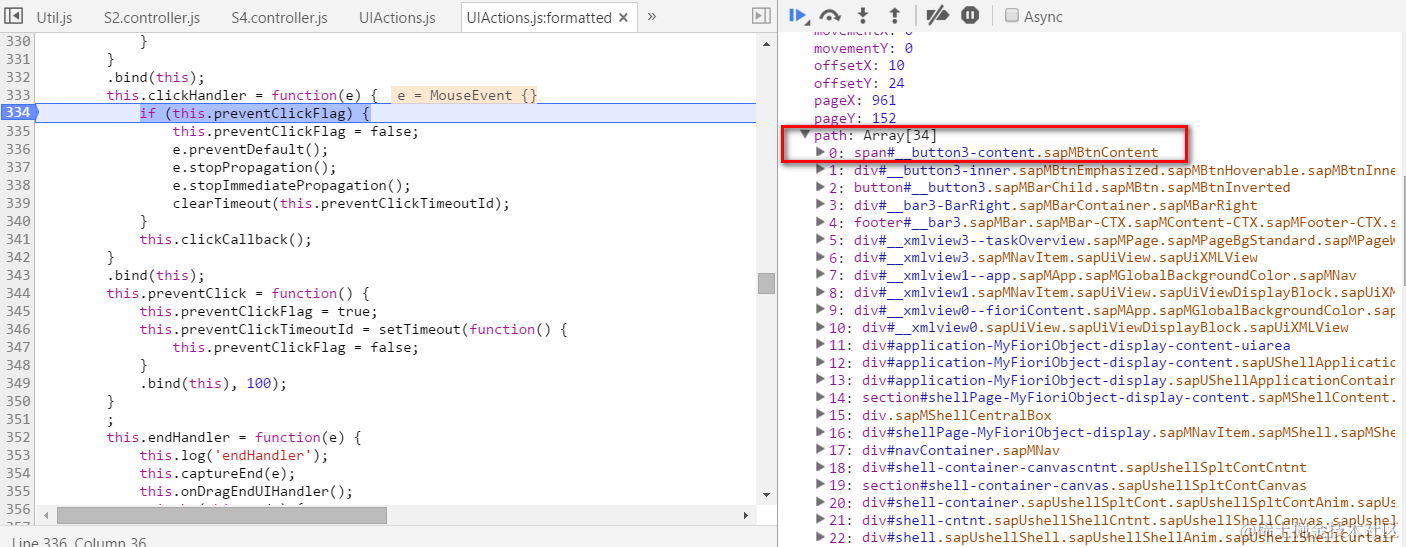1406x547 pixels.
Task: Expand path item 6 div#__xmlview3
Action: pos(821,258)
